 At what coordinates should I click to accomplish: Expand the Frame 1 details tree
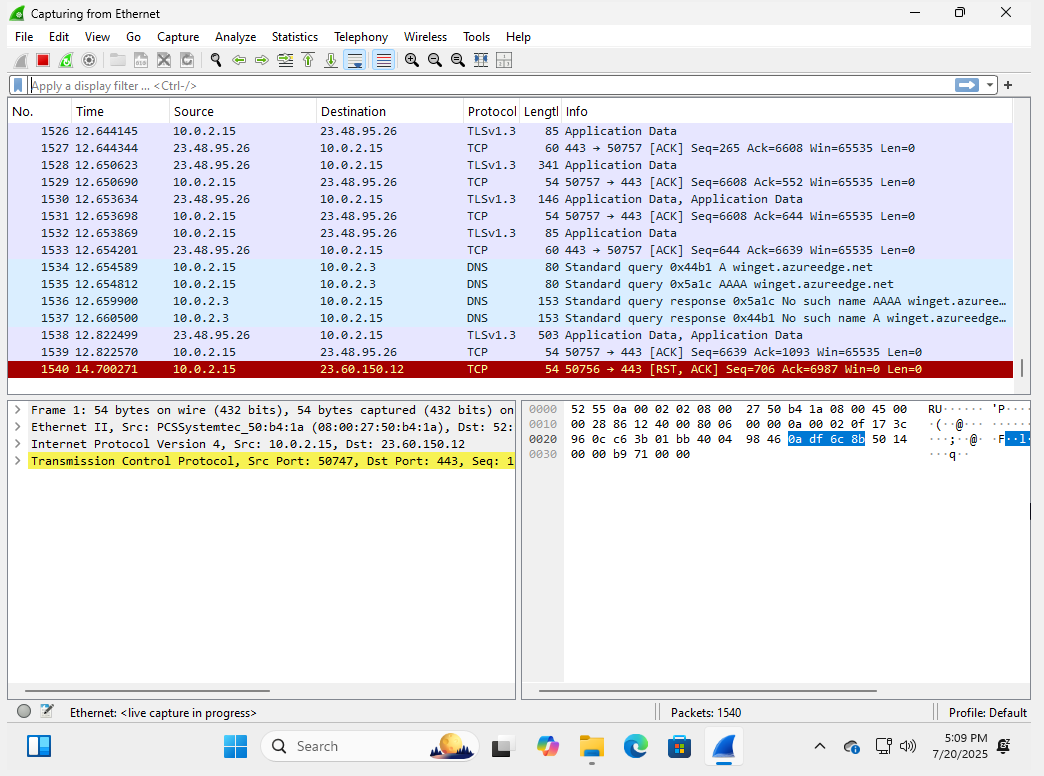click(x=18, y=410)
